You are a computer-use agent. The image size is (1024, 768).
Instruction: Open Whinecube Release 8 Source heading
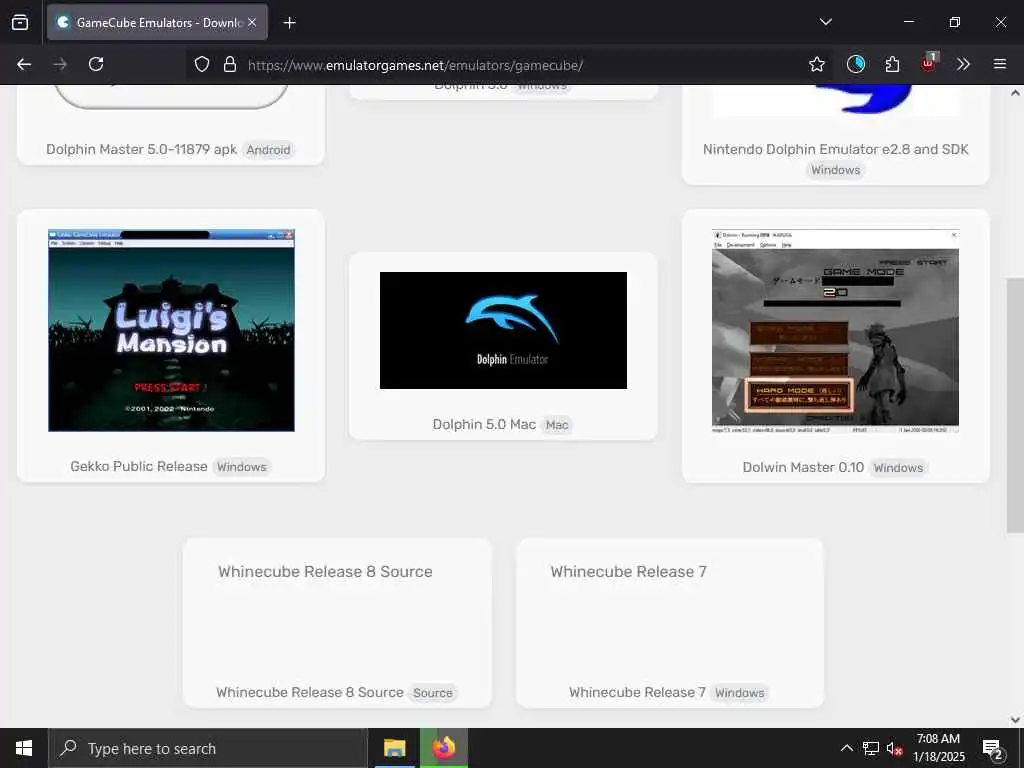[325, 571]
